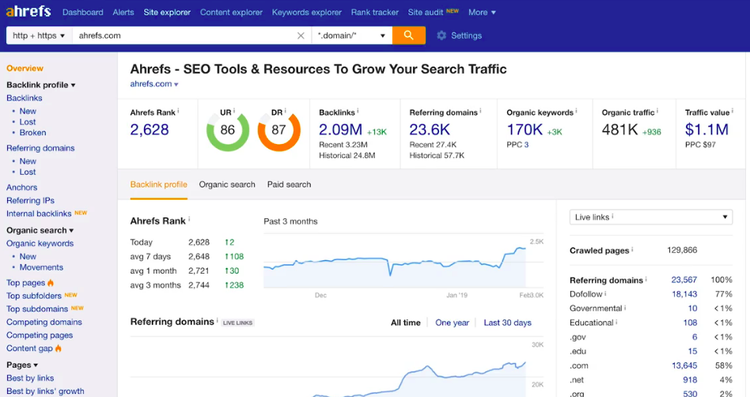Open Top subdomains in the sidebar

37,309
